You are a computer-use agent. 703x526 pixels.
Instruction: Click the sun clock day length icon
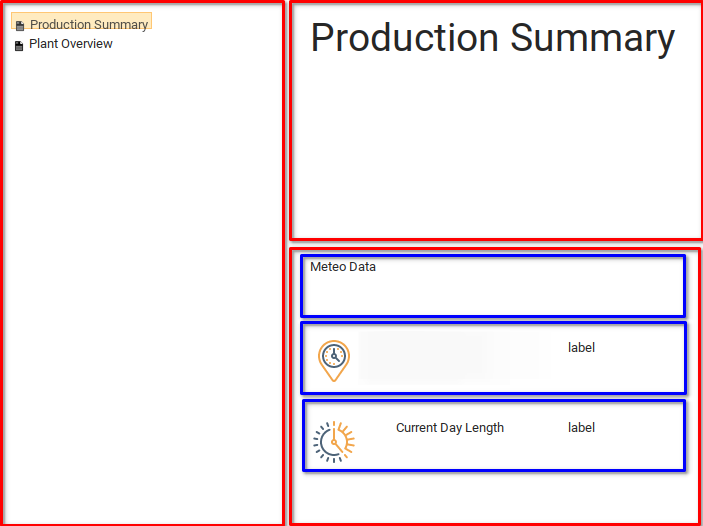pos(334,442)
